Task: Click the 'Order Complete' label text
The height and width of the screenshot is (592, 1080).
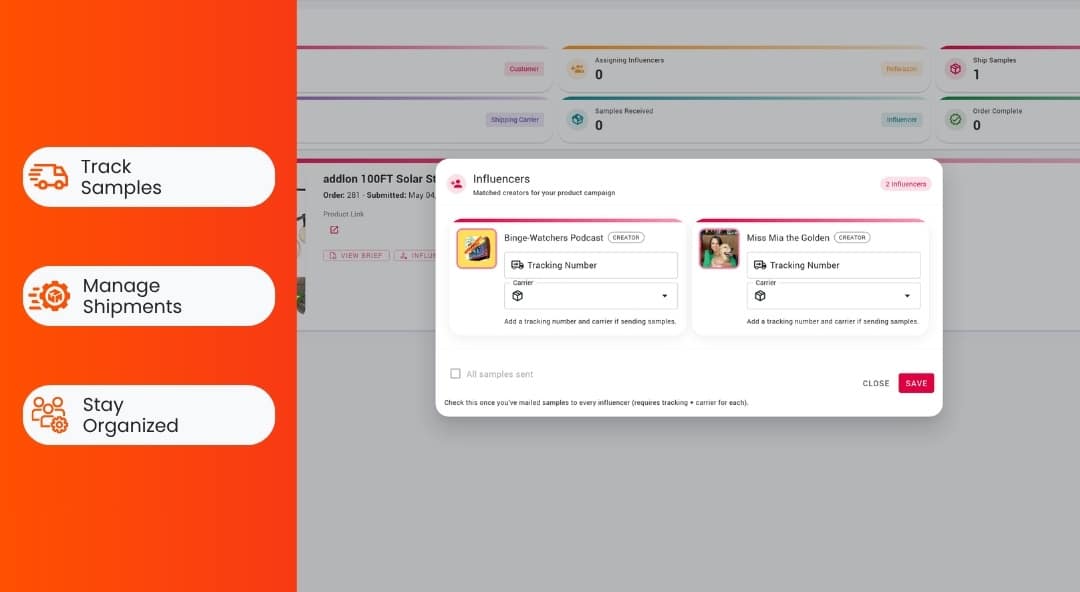Action: coord(997,111)
